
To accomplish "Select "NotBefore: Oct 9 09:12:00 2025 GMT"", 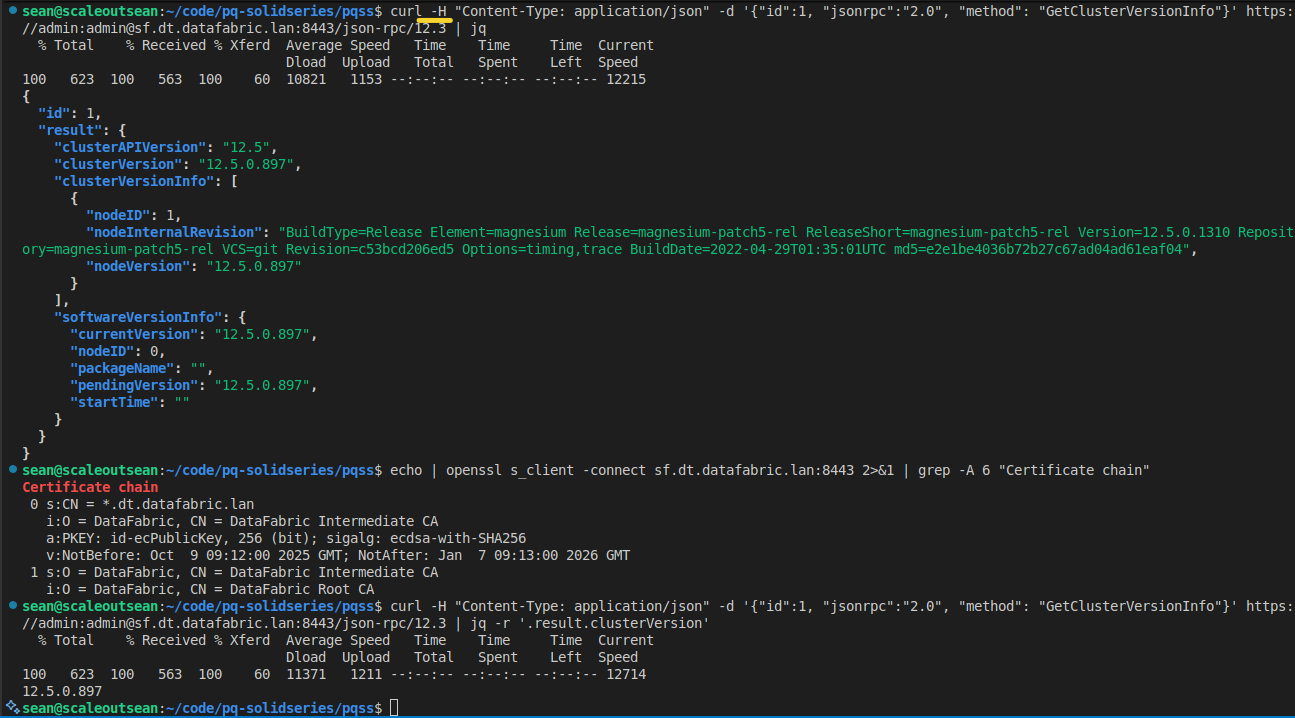I will [x=200, y=555].
